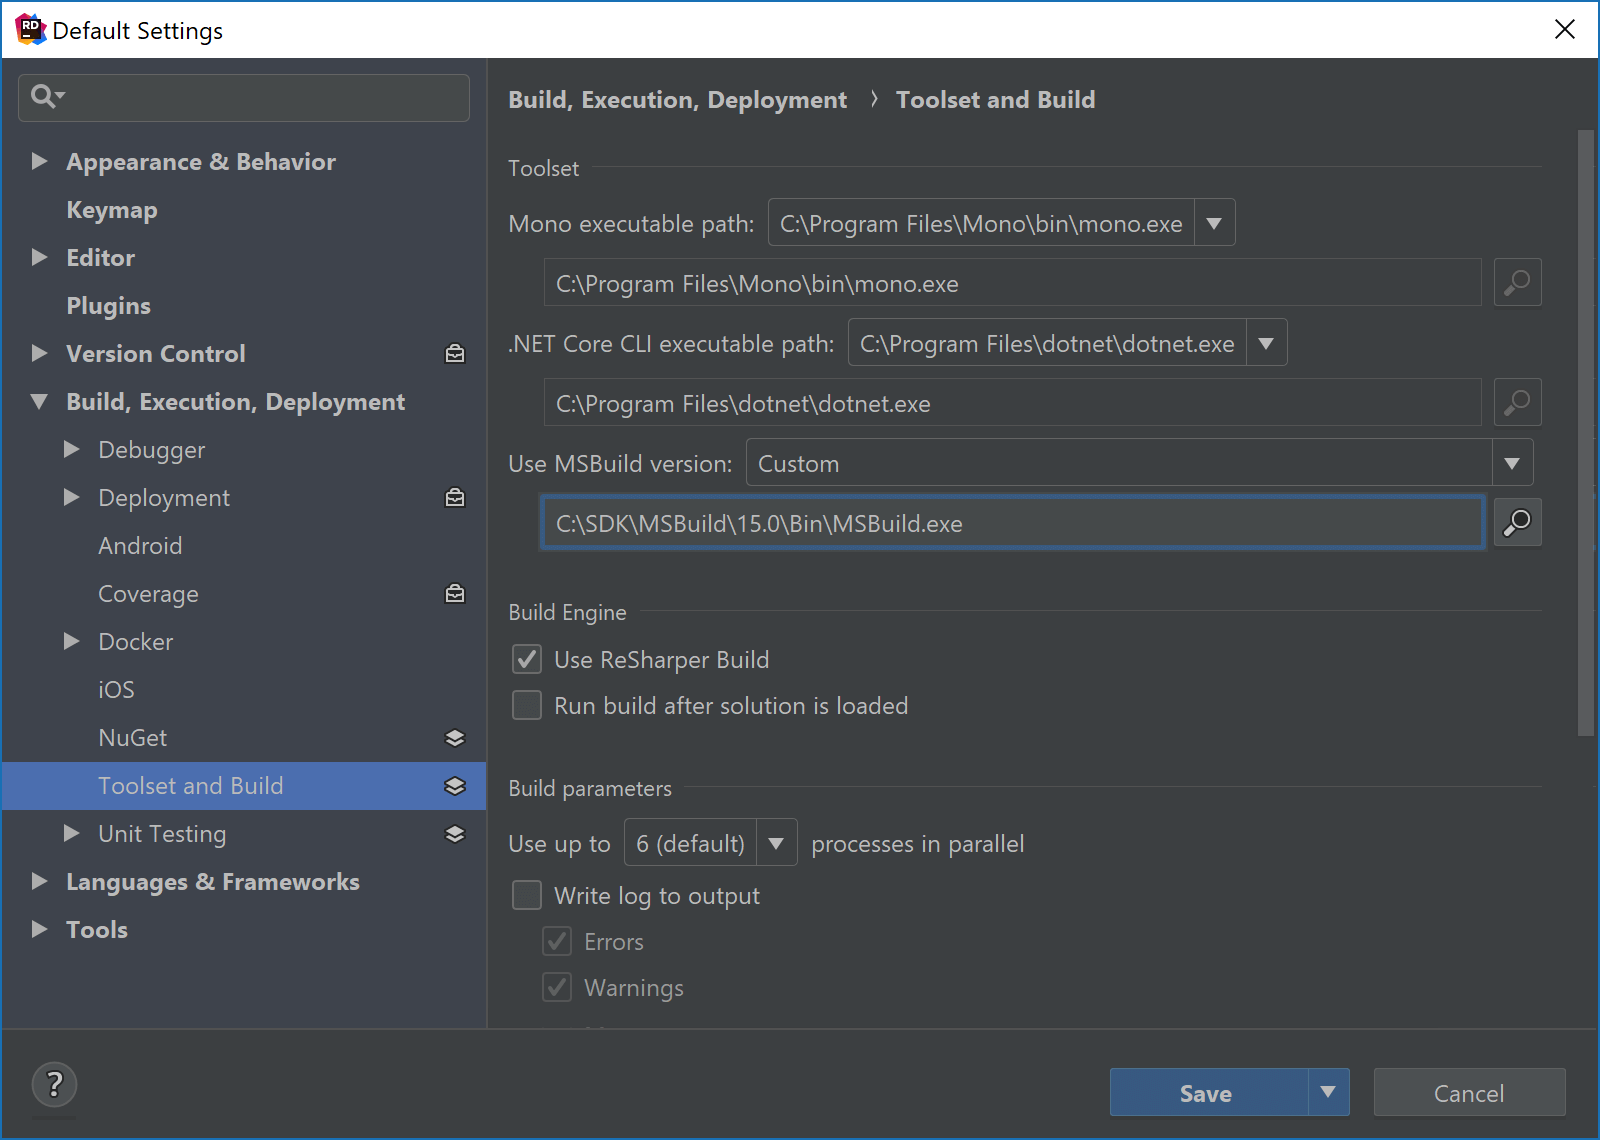Expand Appearance & Behavior section

tap(39, 161)
